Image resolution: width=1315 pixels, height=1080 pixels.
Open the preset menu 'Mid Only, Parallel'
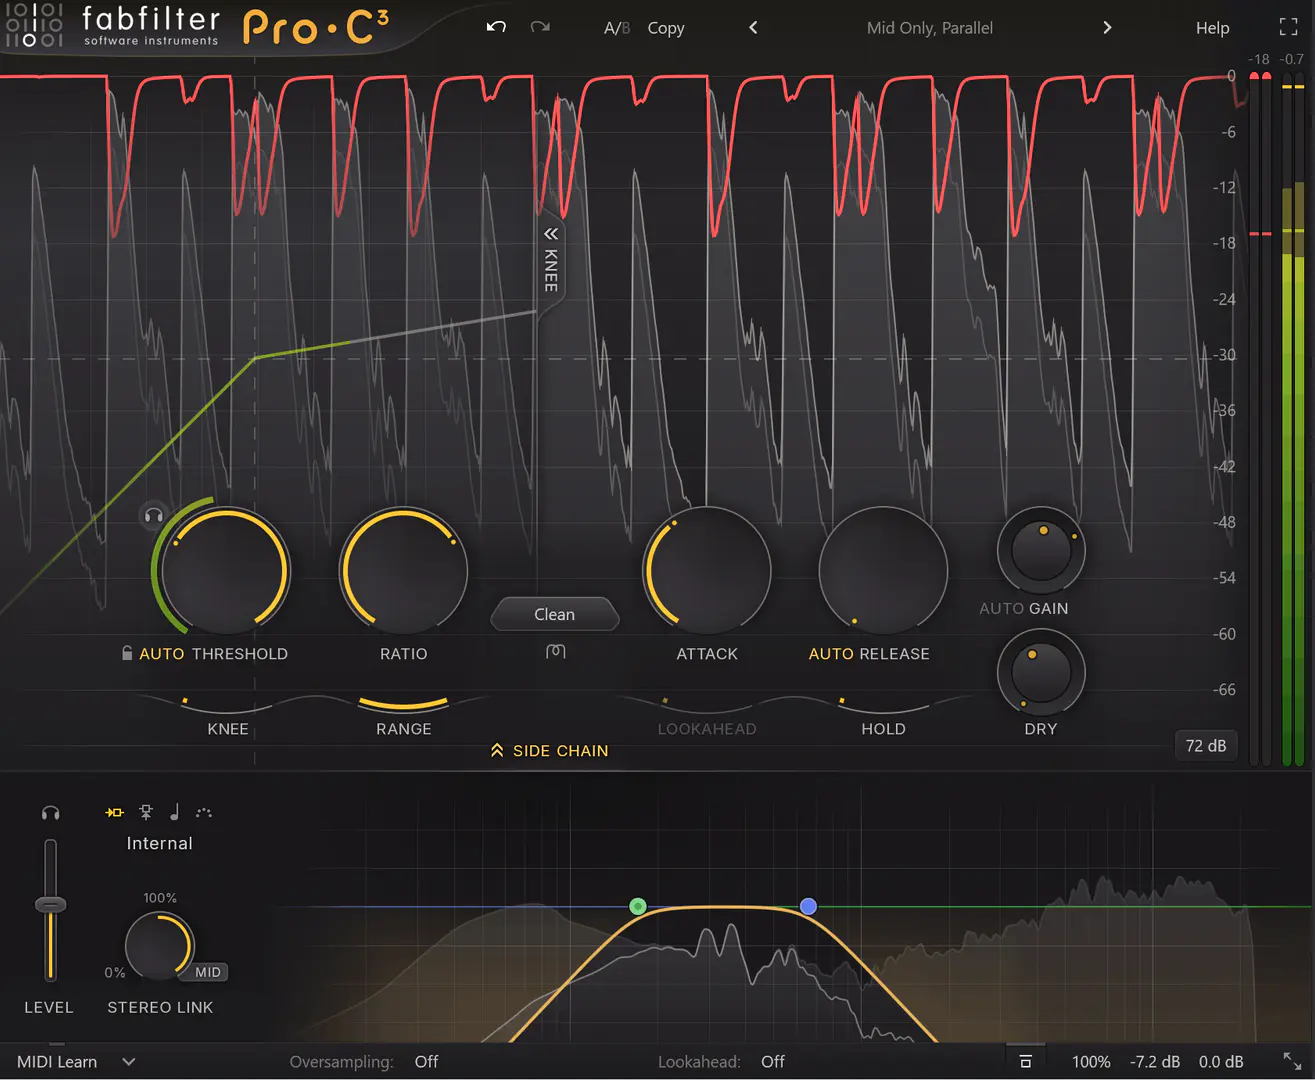click(x=930, y=28)
